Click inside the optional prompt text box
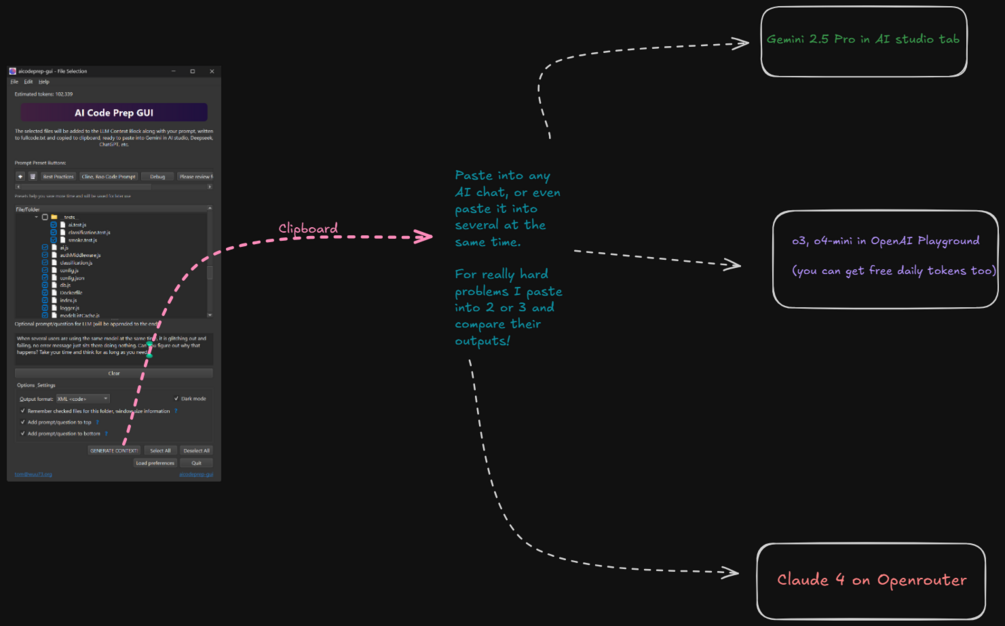1005x626 pixels. coord(114,349)
